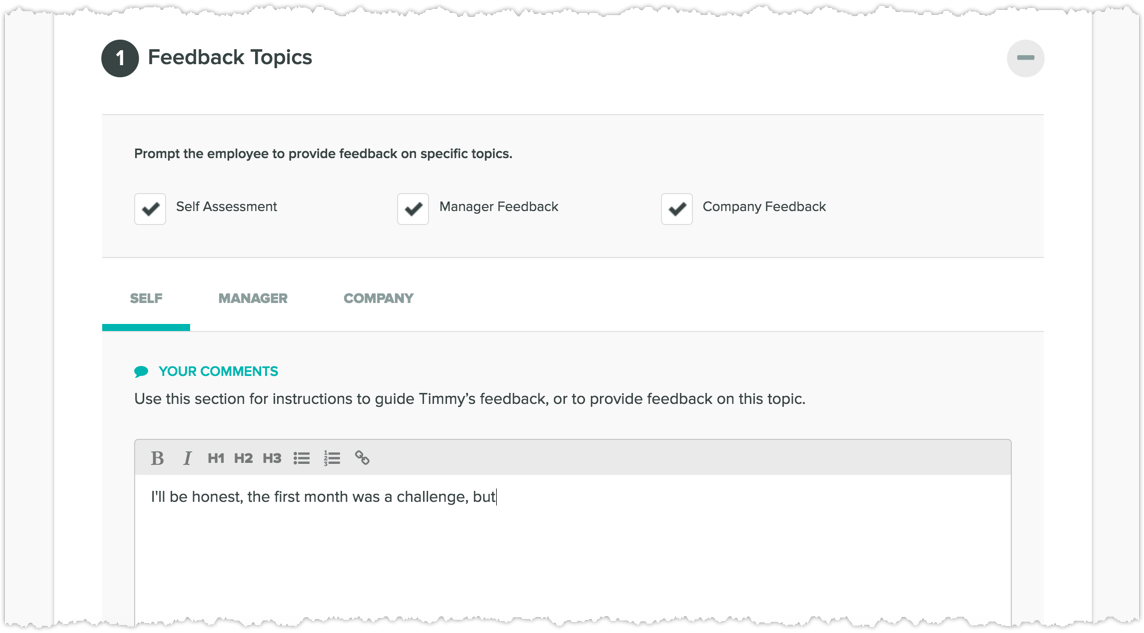1144x633 pixels.
Task: Insert a numbered list
Action: (332, 457)
